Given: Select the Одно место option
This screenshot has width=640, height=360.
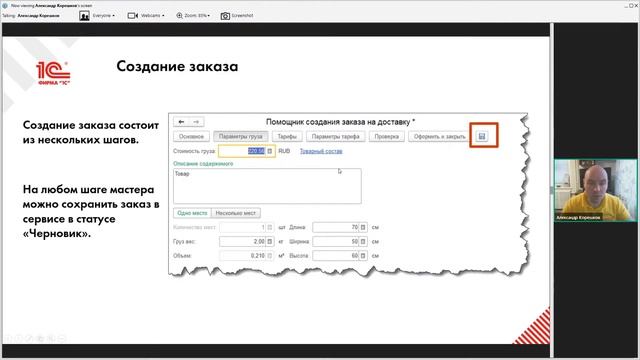Looking at the screenshot, I should coord(192,213).
